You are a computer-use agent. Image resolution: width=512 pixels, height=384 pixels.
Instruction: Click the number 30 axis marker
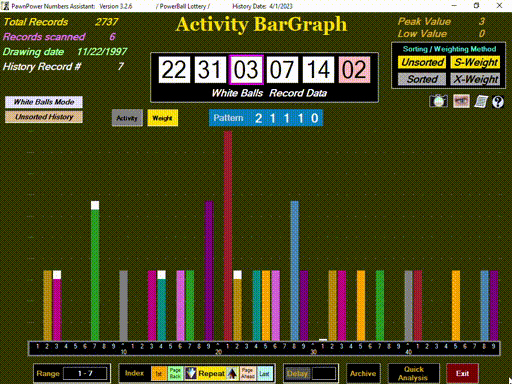tap(313, 352)
